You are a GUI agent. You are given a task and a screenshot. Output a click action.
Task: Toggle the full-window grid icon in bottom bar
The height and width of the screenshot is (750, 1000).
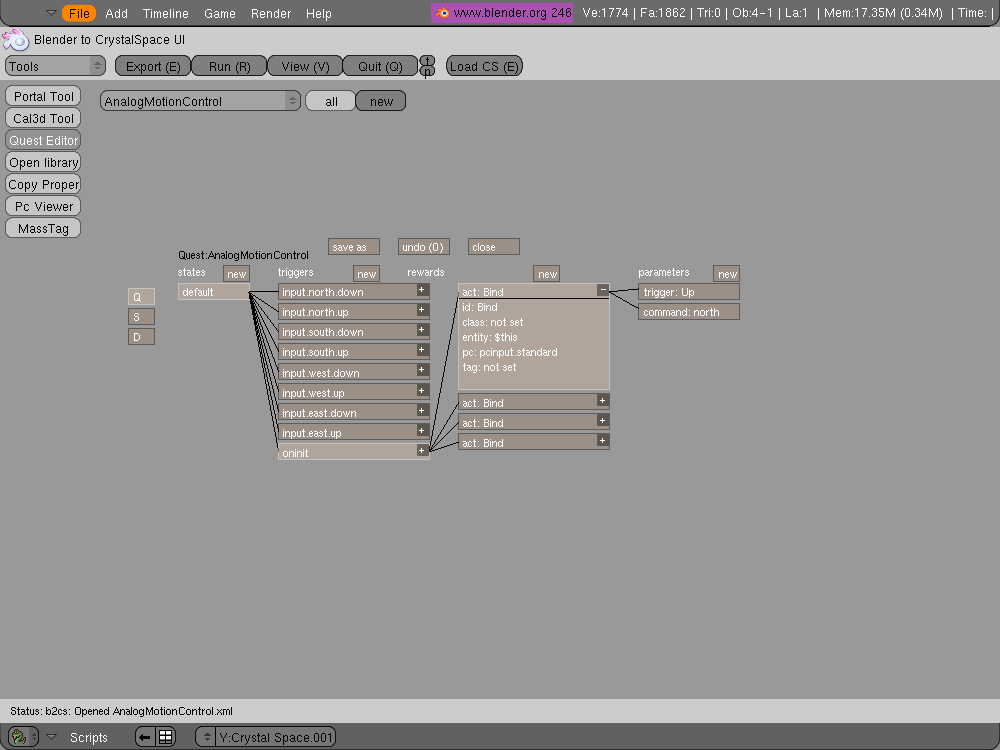tap(166, 737)
